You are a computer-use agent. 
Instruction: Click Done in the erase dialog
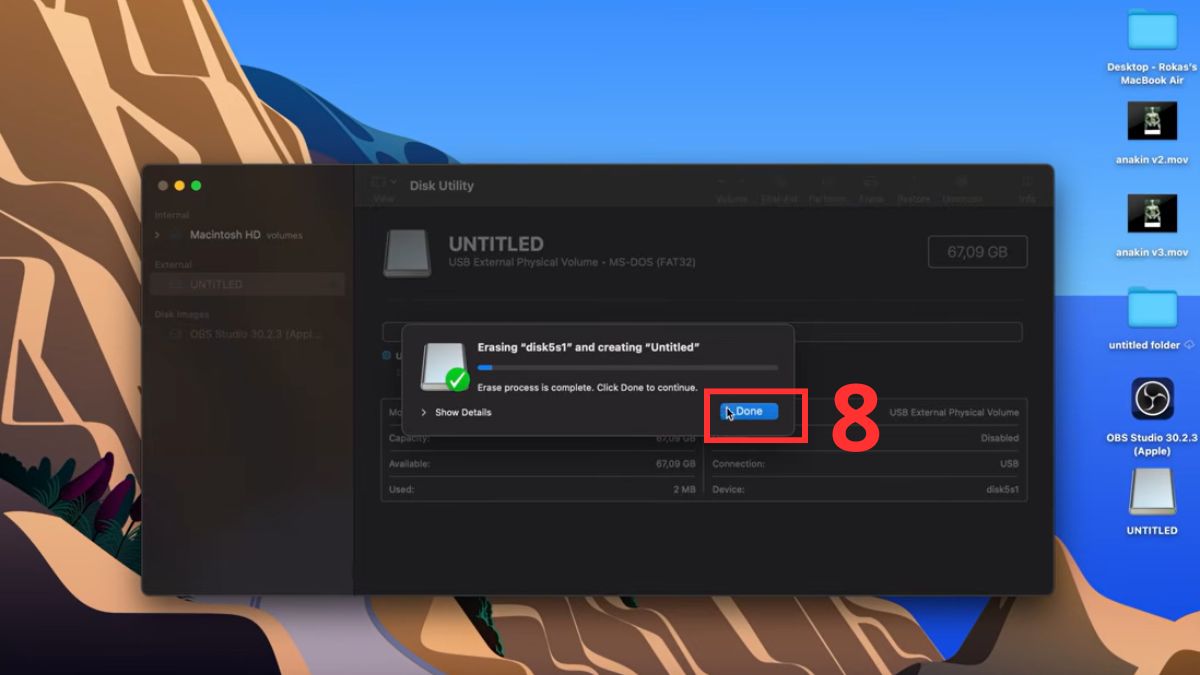749,412
